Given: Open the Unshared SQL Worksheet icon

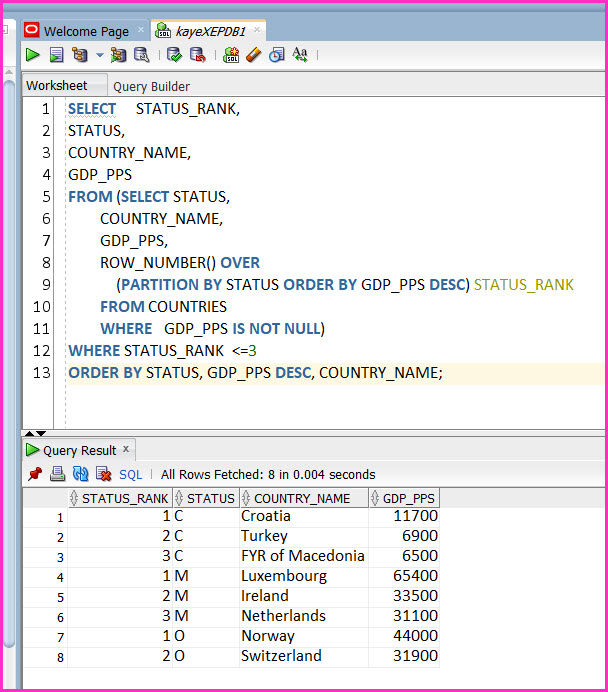Looking at the screenshot, I should 231,55.
